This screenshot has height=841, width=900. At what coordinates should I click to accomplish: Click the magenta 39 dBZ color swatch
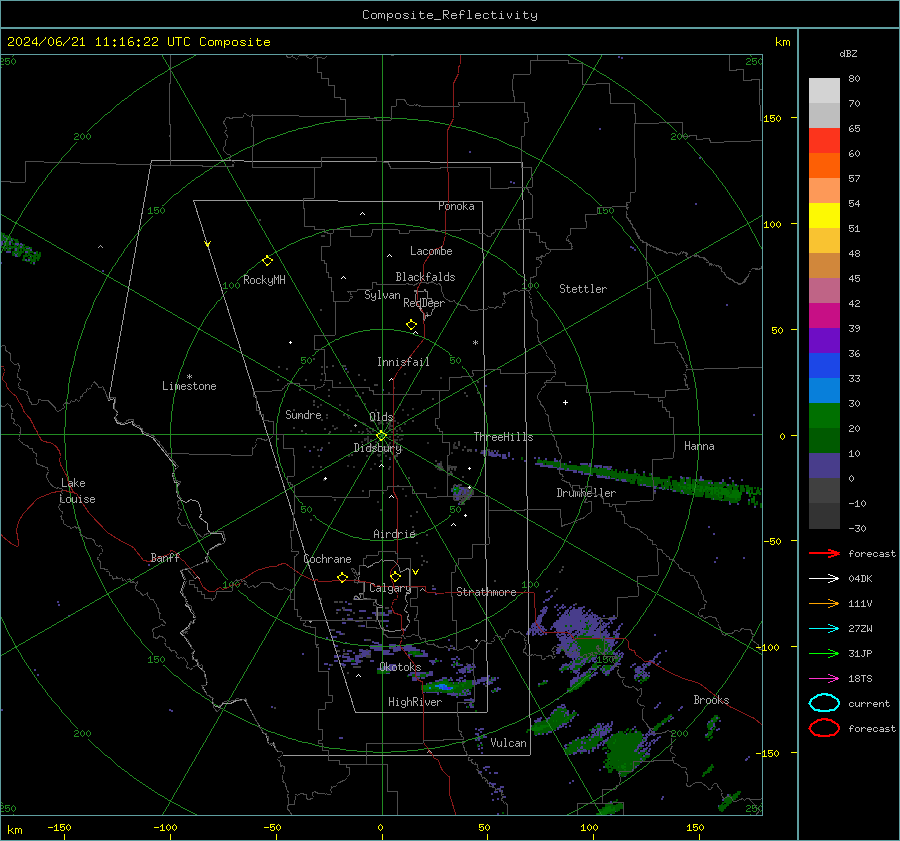point(824,315)
